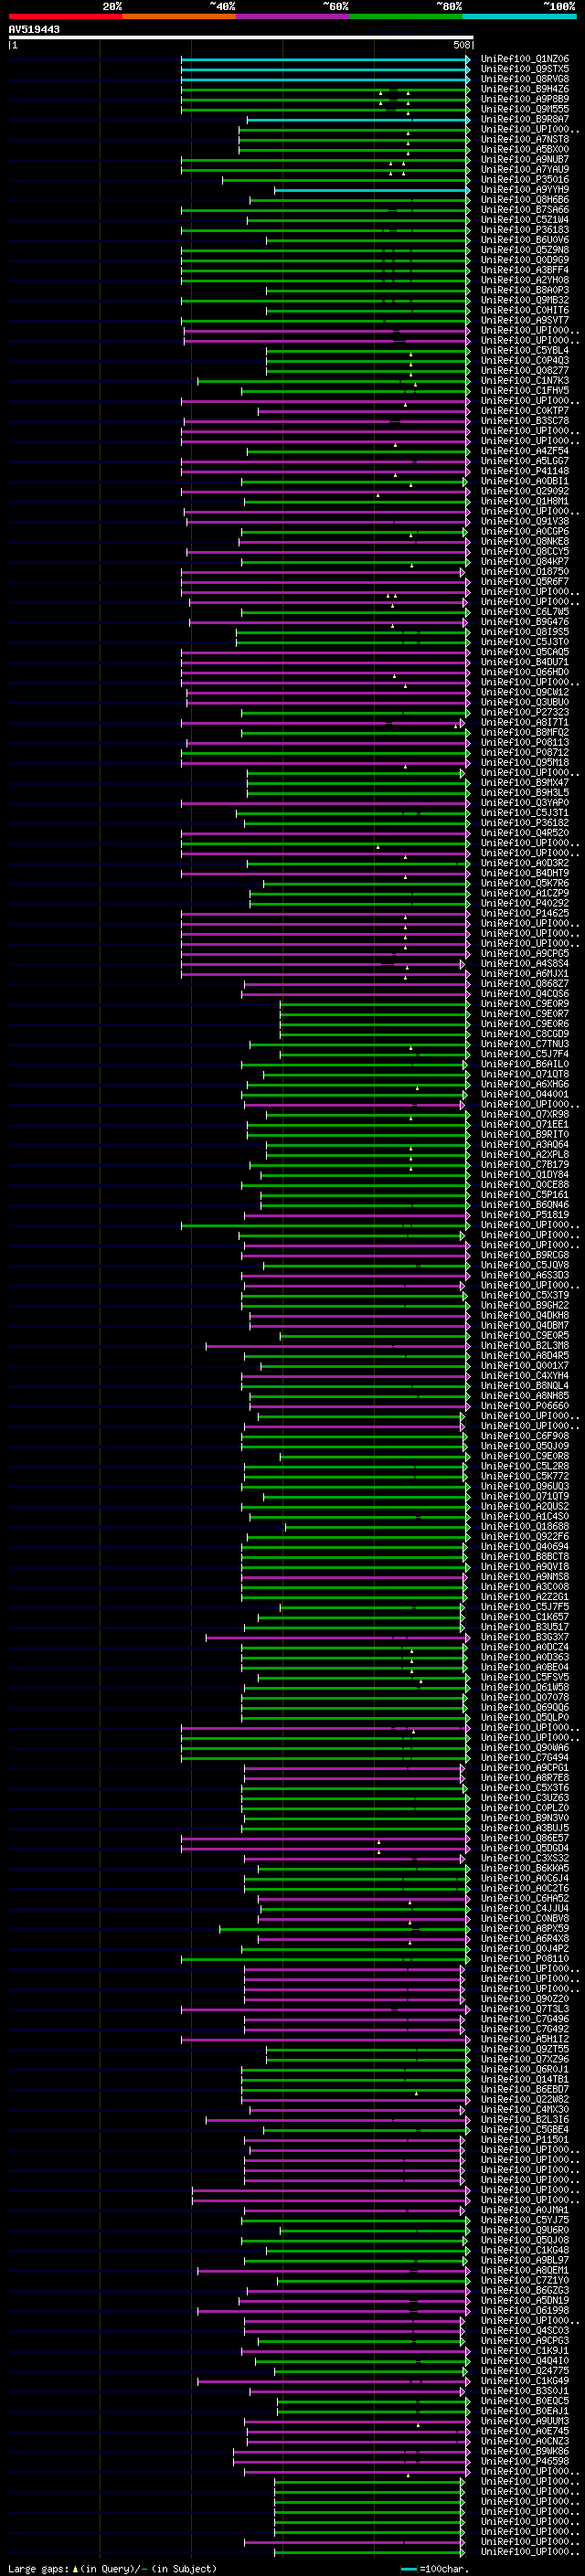Viewport: 585px width, 2576px height.
Task: Select hit label UniRef100_C7B179
Action: 525,1165
